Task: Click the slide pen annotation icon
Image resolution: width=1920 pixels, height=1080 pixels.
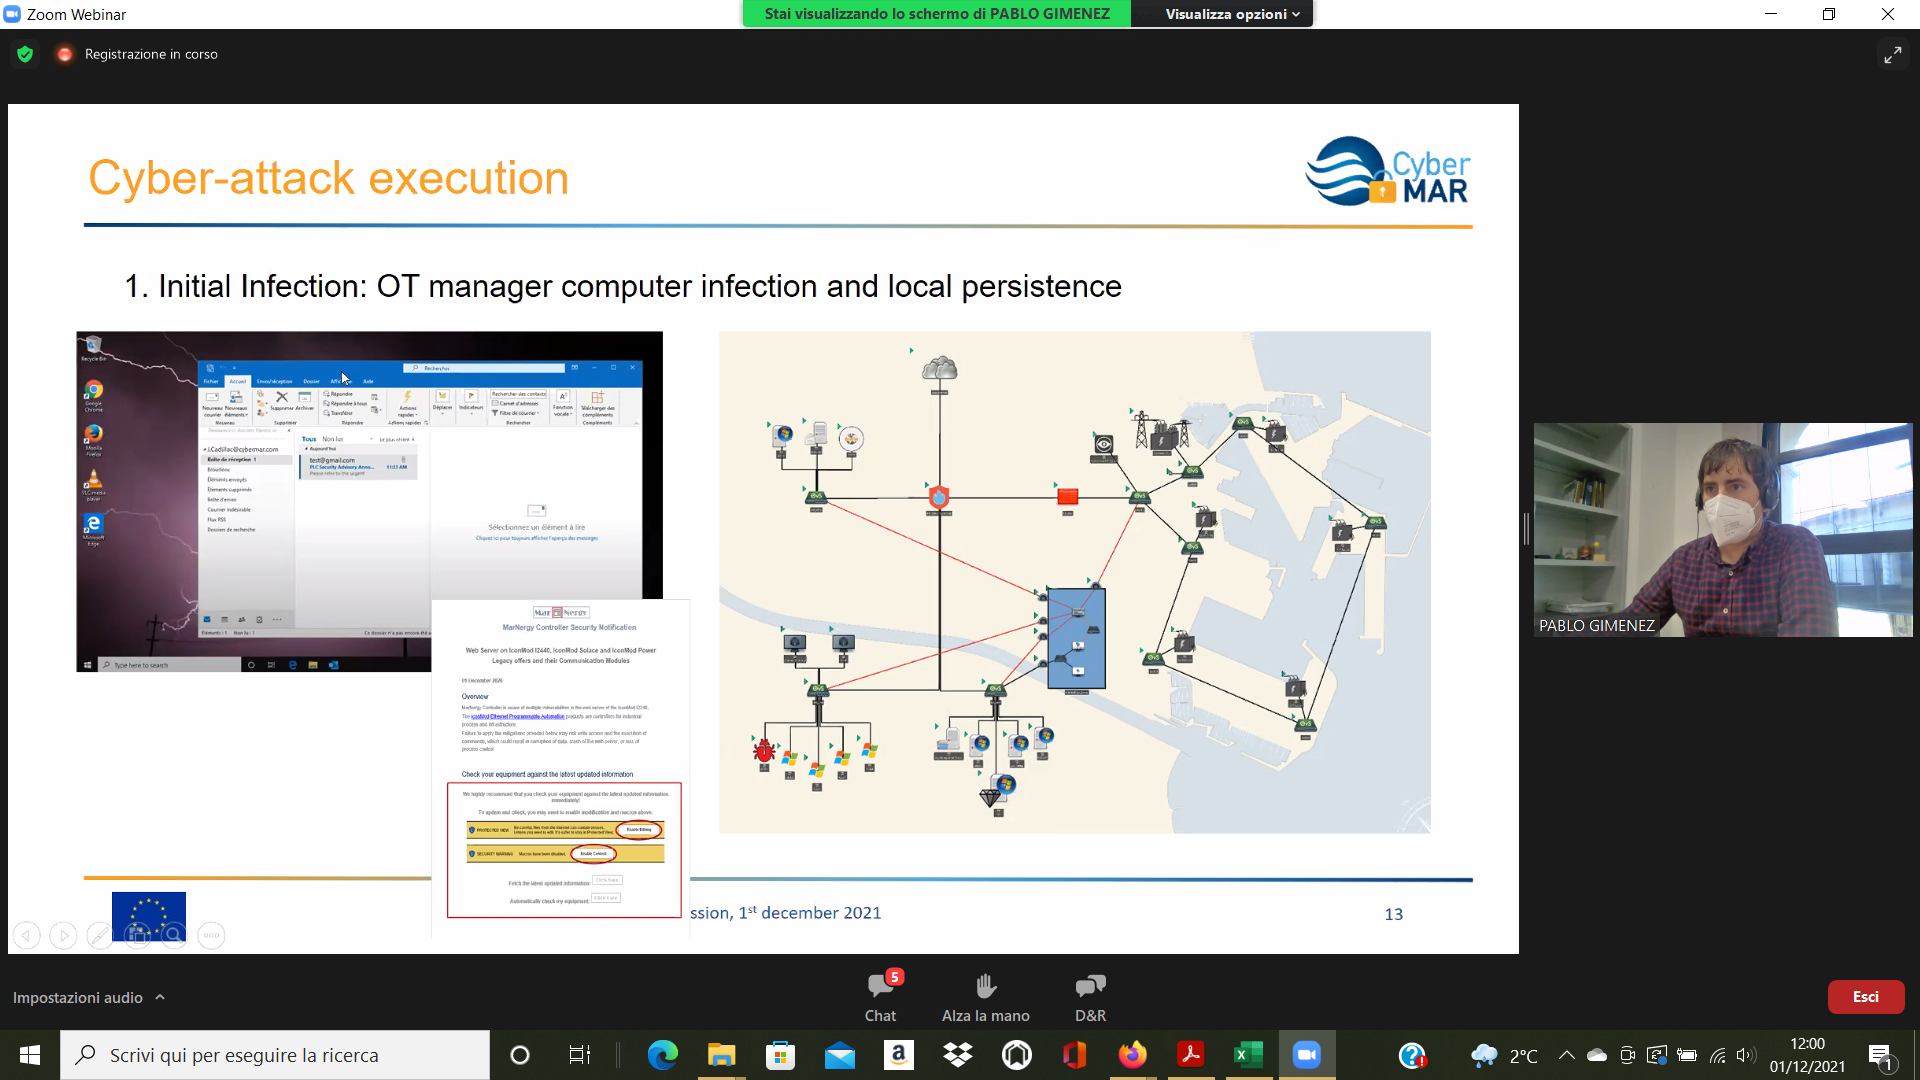Action: point(100,936)
